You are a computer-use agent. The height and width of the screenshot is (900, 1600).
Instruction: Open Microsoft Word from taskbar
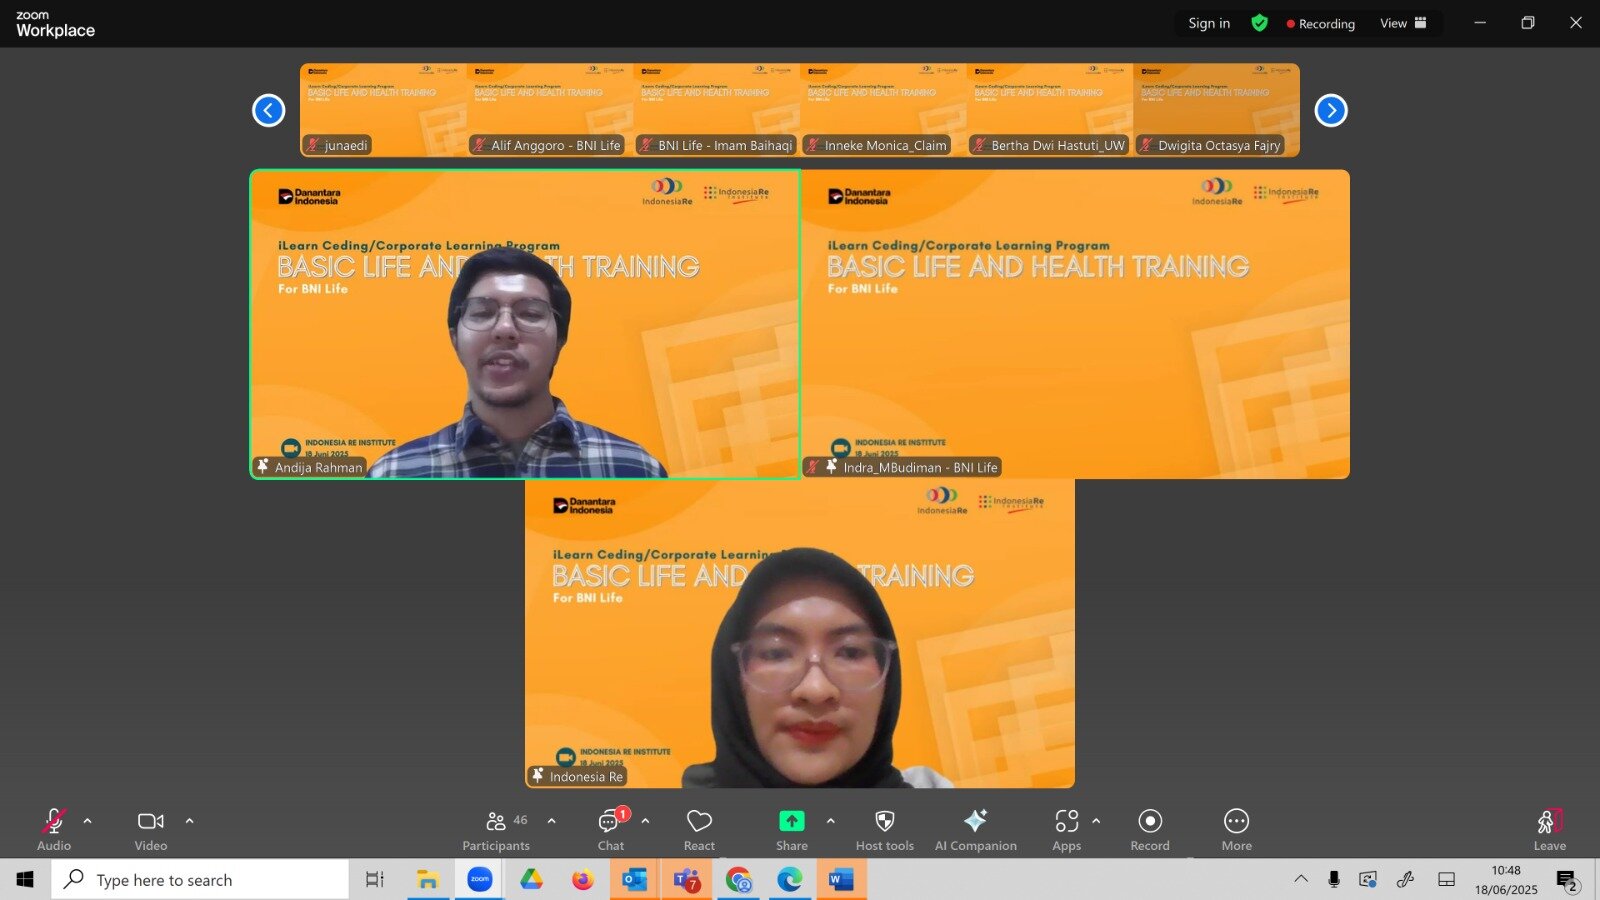(841, 879)
